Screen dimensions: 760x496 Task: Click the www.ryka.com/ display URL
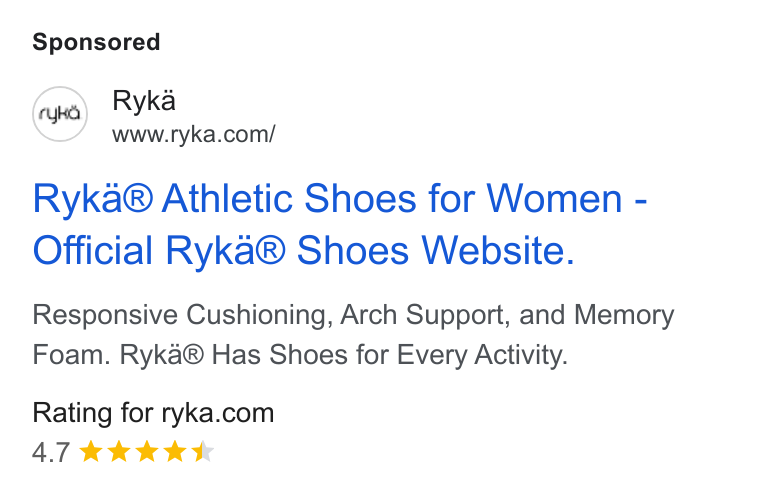(194, 134)
